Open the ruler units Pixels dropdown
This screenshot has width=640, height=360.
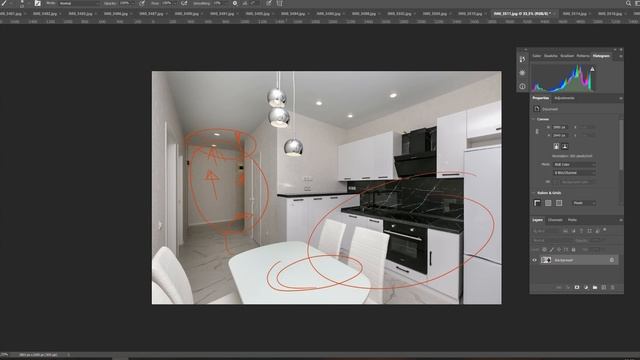click(584, 203)
